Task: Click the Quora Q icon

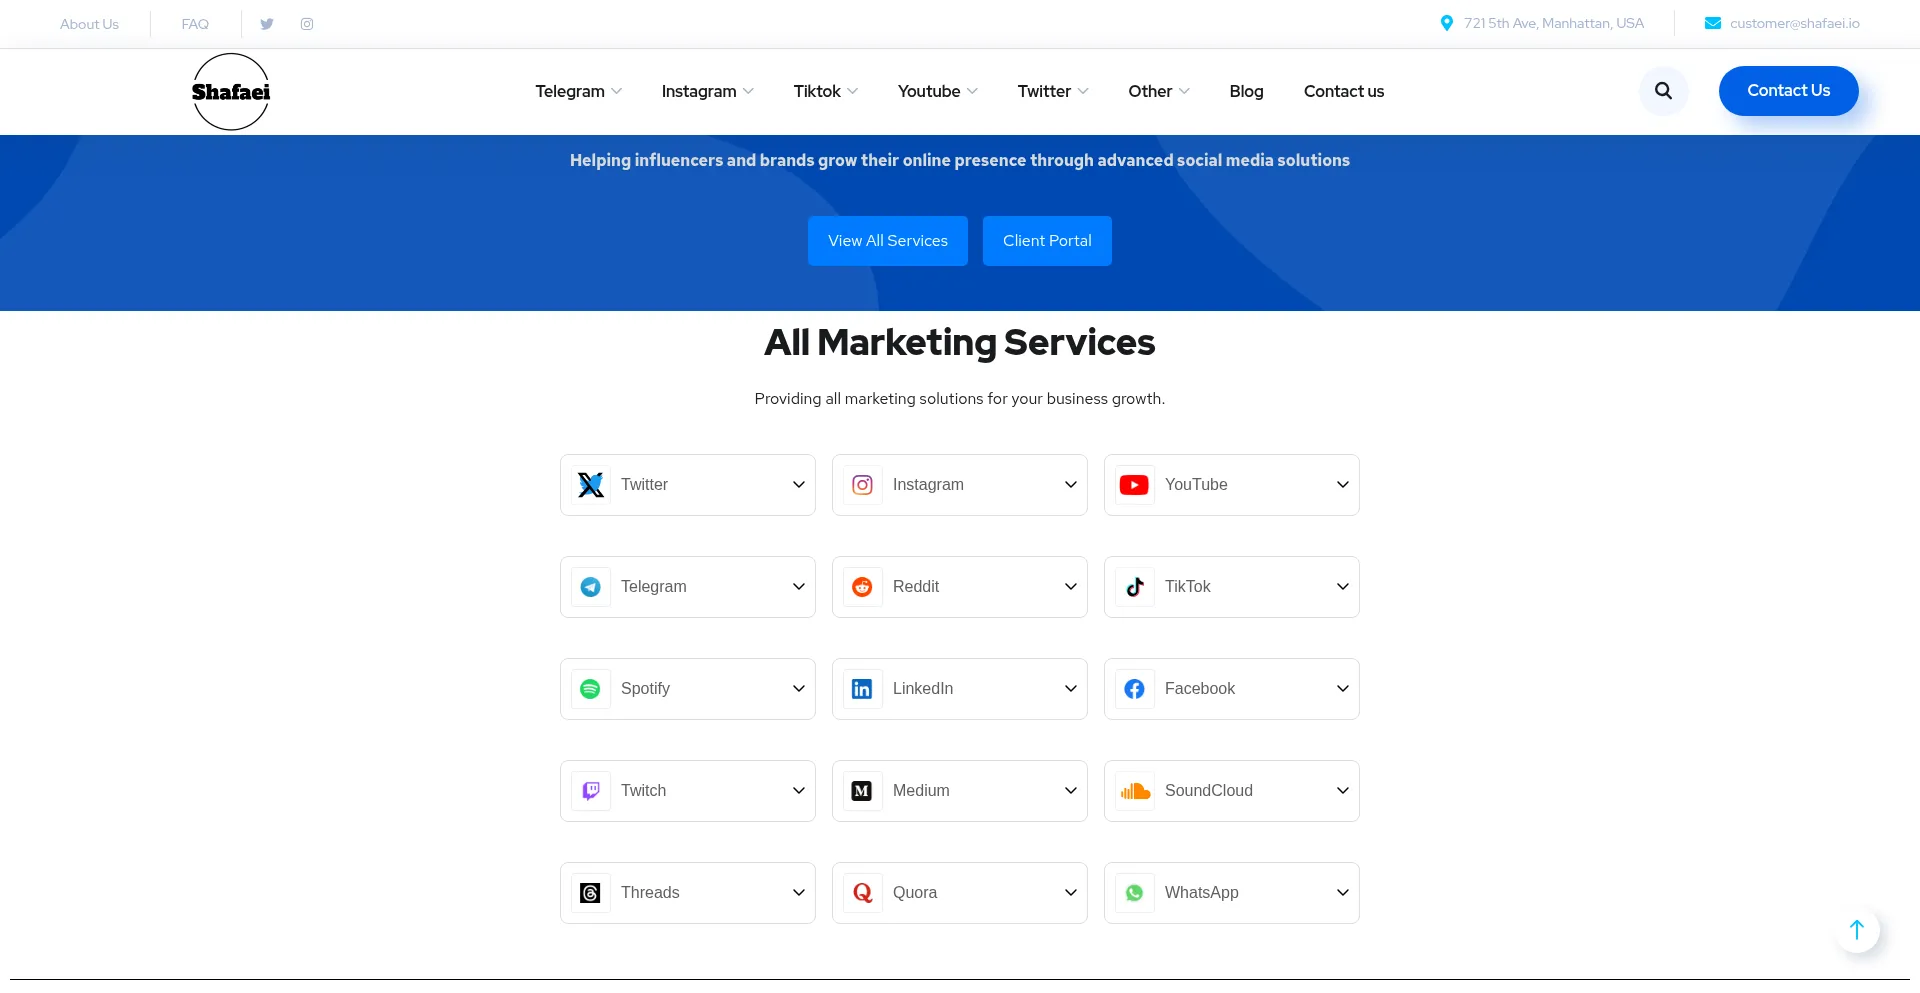Action: coord(862,893)
